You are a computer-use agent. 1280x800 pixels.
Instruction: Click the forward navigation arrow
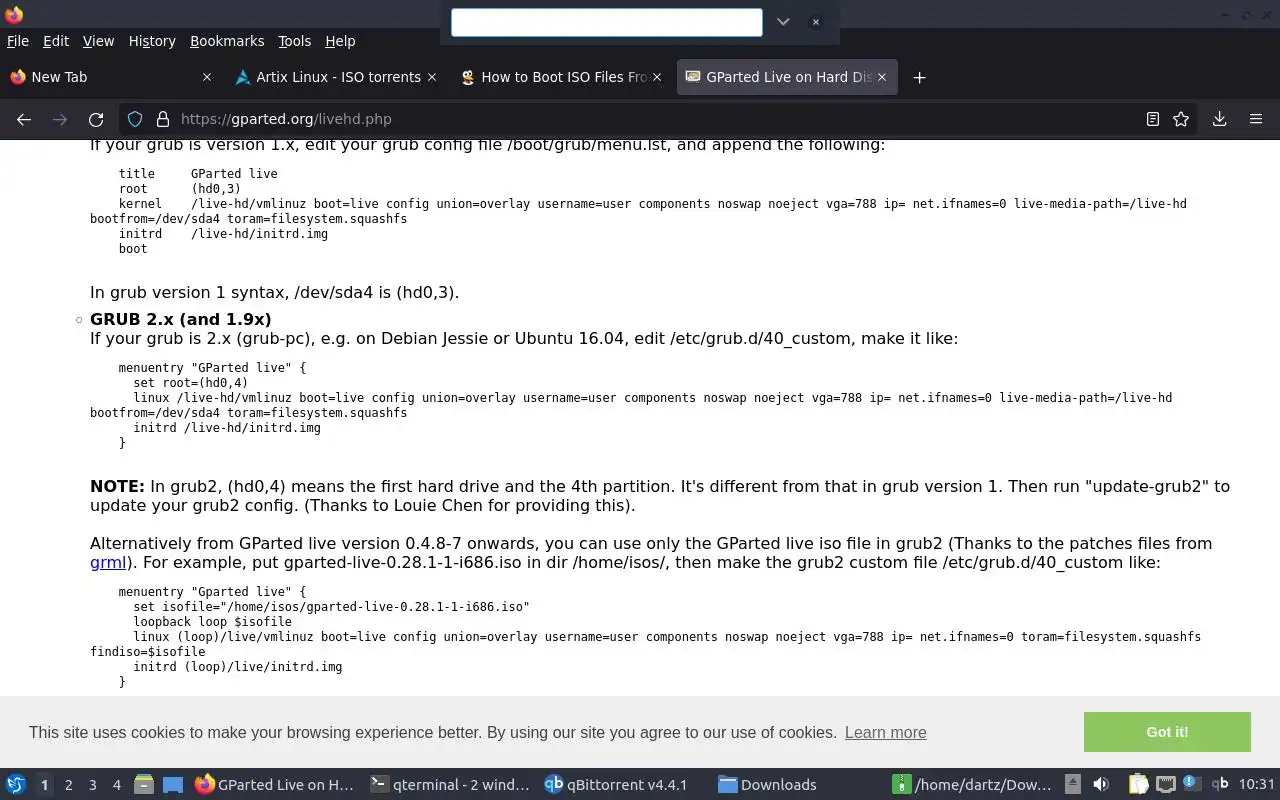tap(60, 119)
